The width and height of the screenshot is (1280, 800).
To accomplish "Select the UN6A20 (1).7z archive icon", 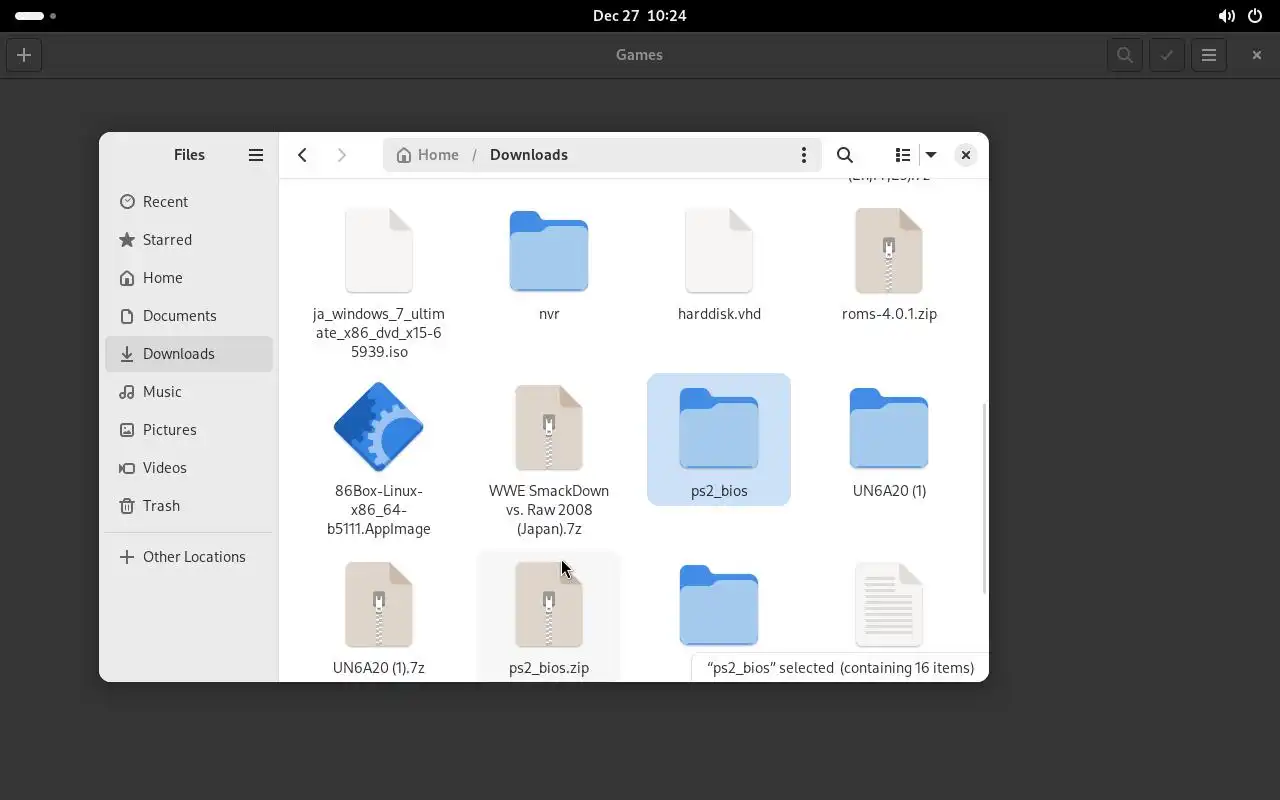I will 379,605.
